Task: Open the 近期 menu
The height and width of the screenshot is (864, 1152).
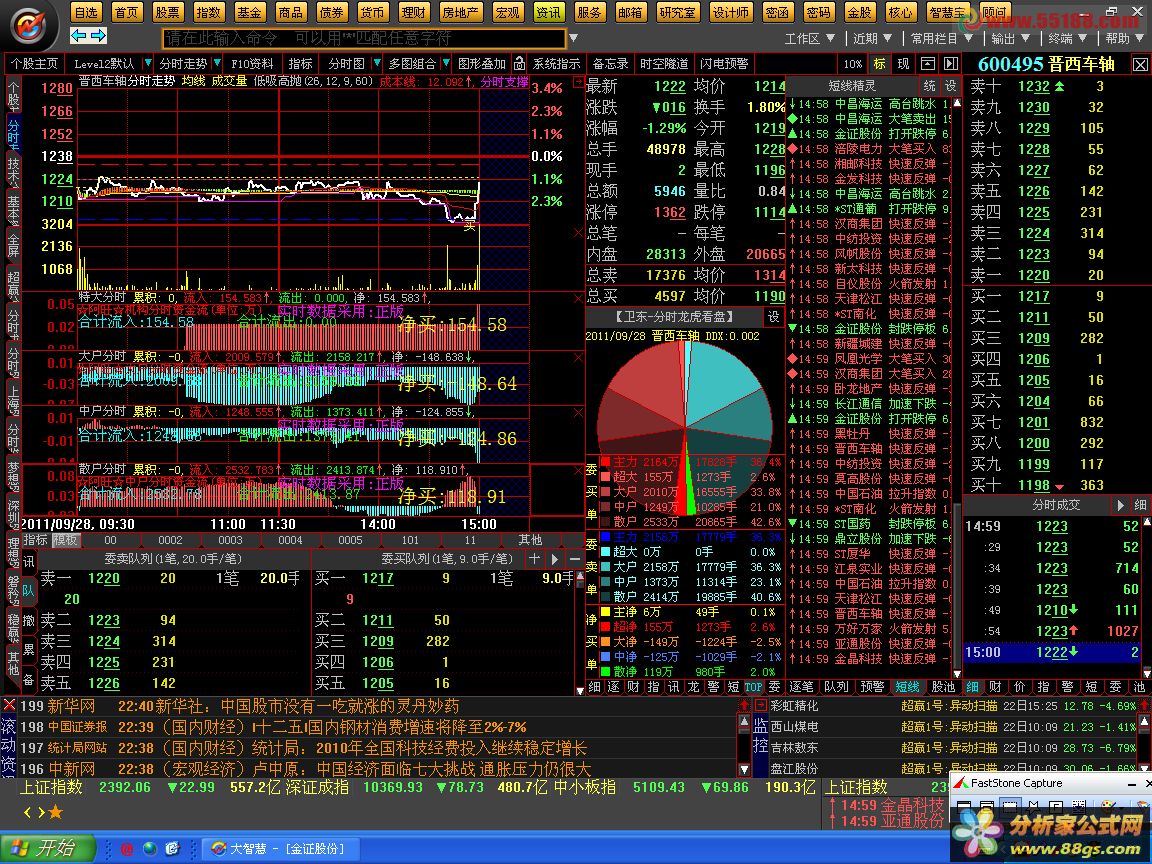Action: point(872,37)
